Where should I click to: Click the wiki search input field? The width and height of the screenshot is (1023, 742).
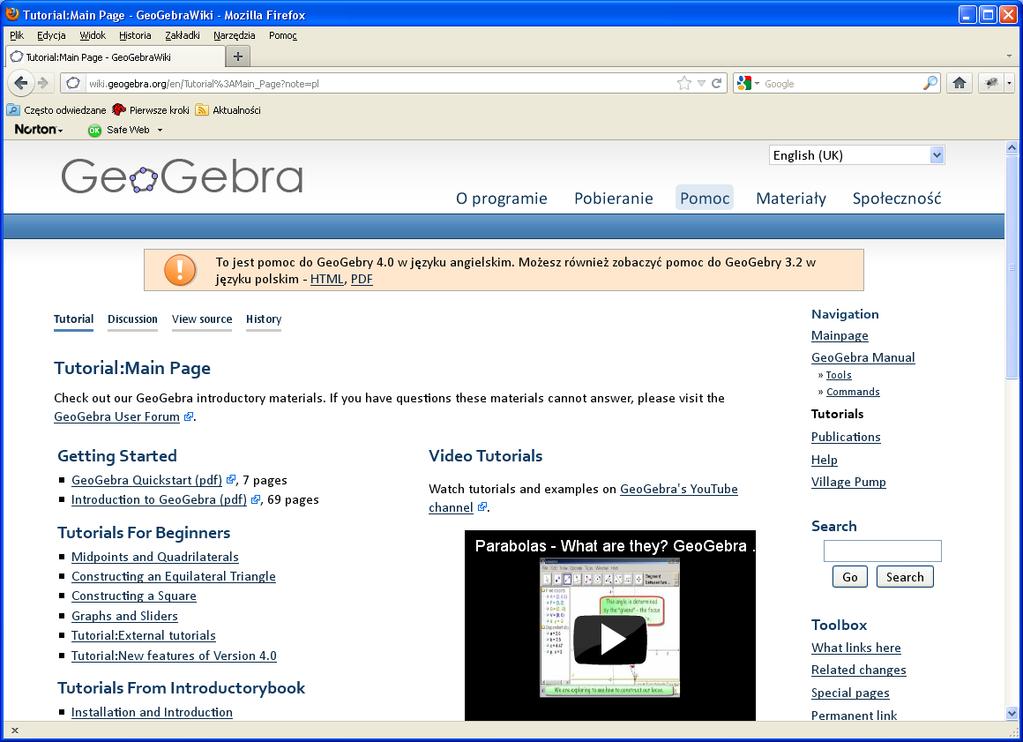[x=882, y=551]
